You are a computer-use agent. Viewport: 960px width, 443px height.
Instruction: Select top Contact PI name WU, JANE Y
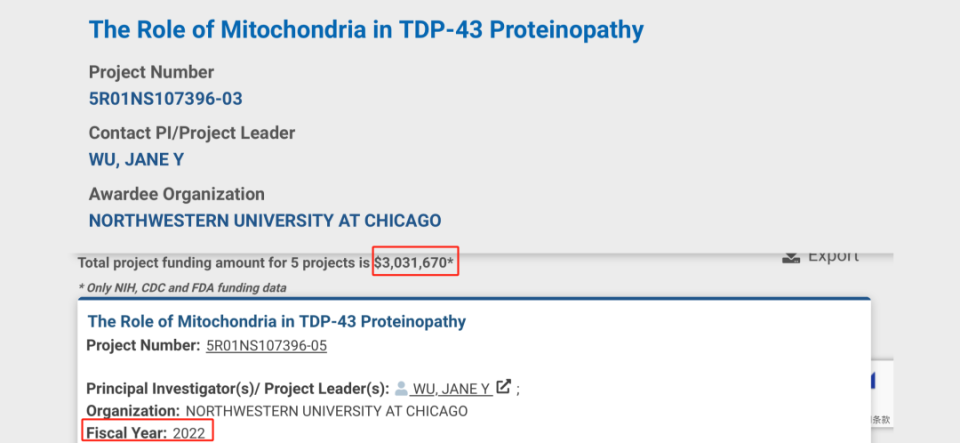coord(137,160)
